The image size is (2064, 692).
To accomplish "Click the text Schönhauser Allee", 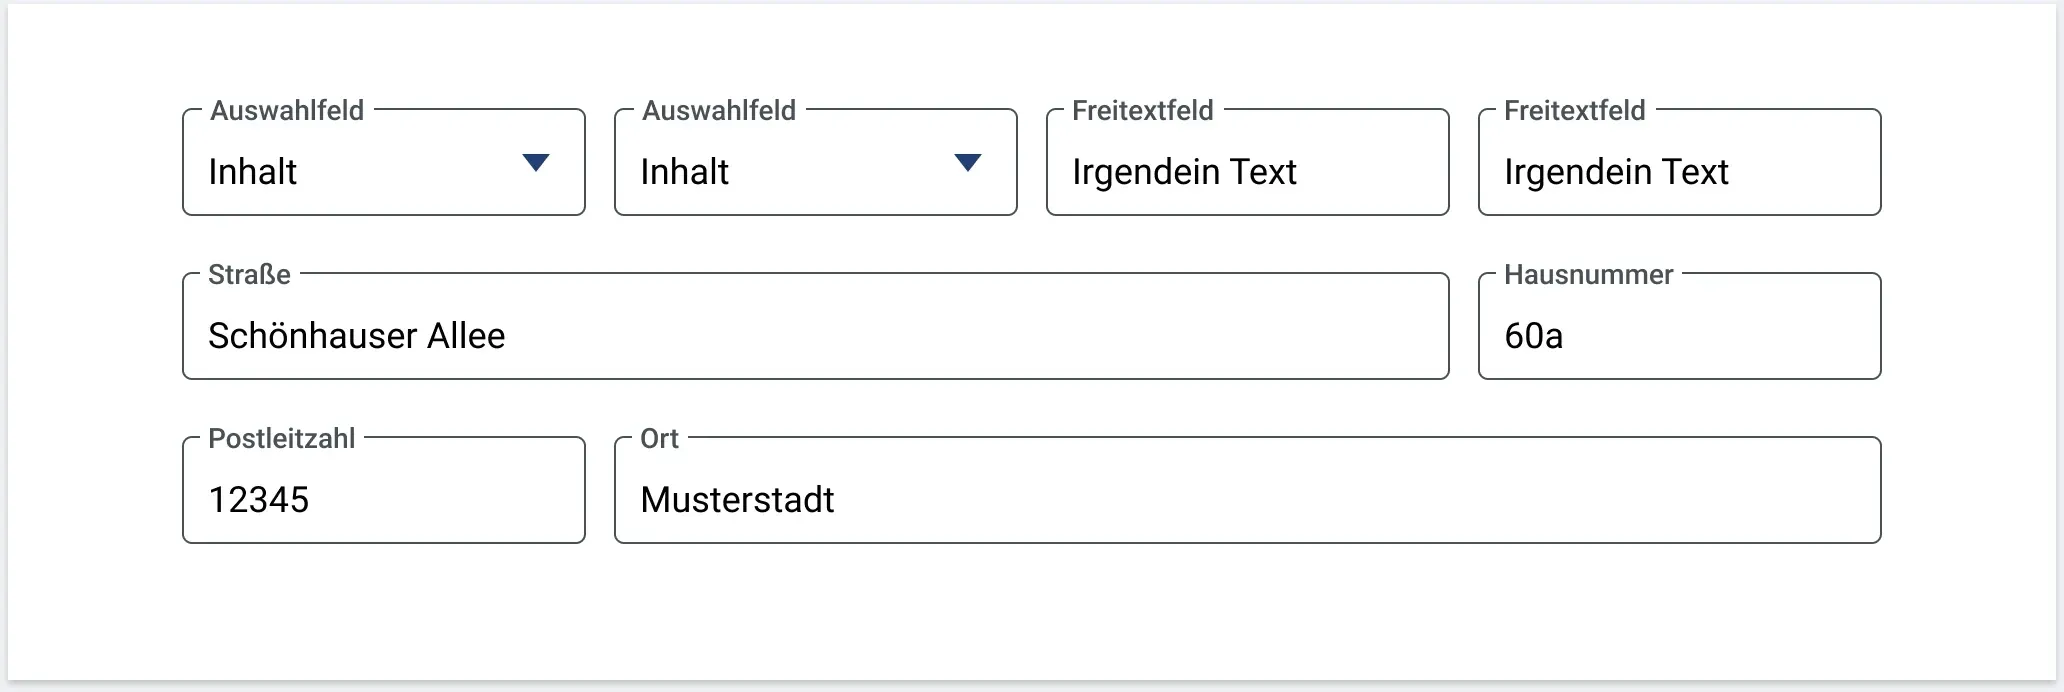I will click(357, 336).
